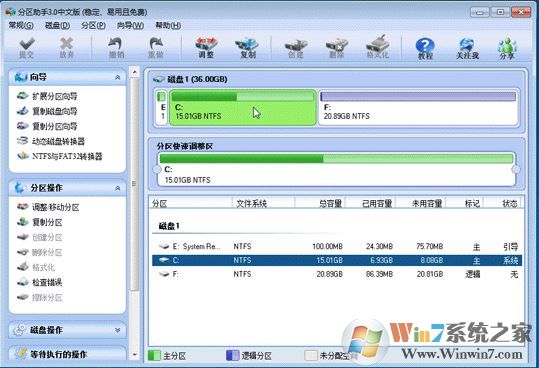
Task: Click the 磁盘1 (36.00GB) disk header
Action: coord(190,79)
